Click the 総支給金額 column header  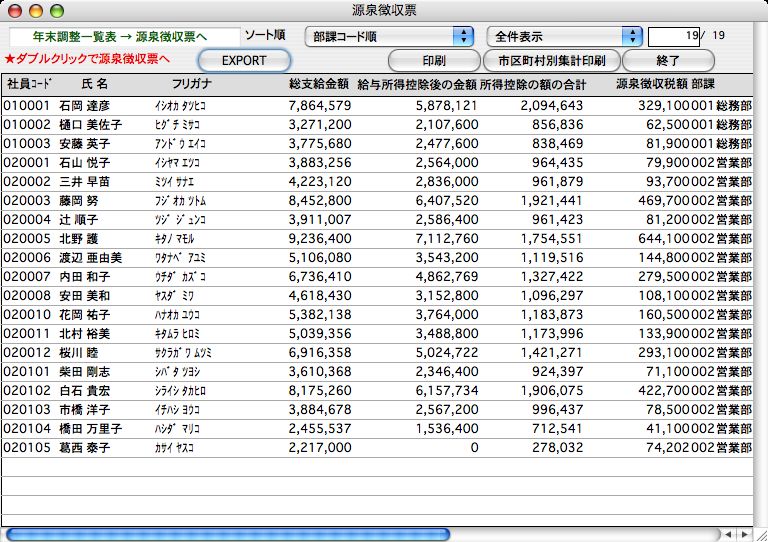(318, 84)
